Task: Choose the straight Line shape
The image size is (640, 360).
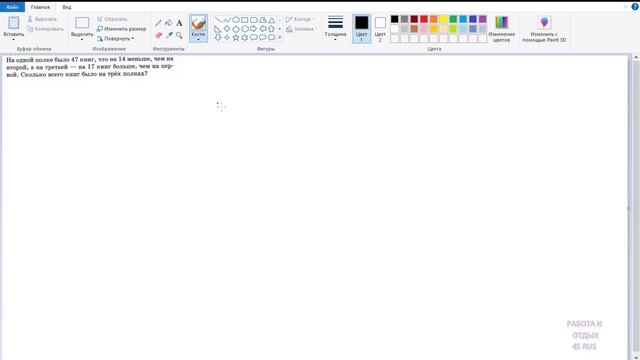Action: 218,20
